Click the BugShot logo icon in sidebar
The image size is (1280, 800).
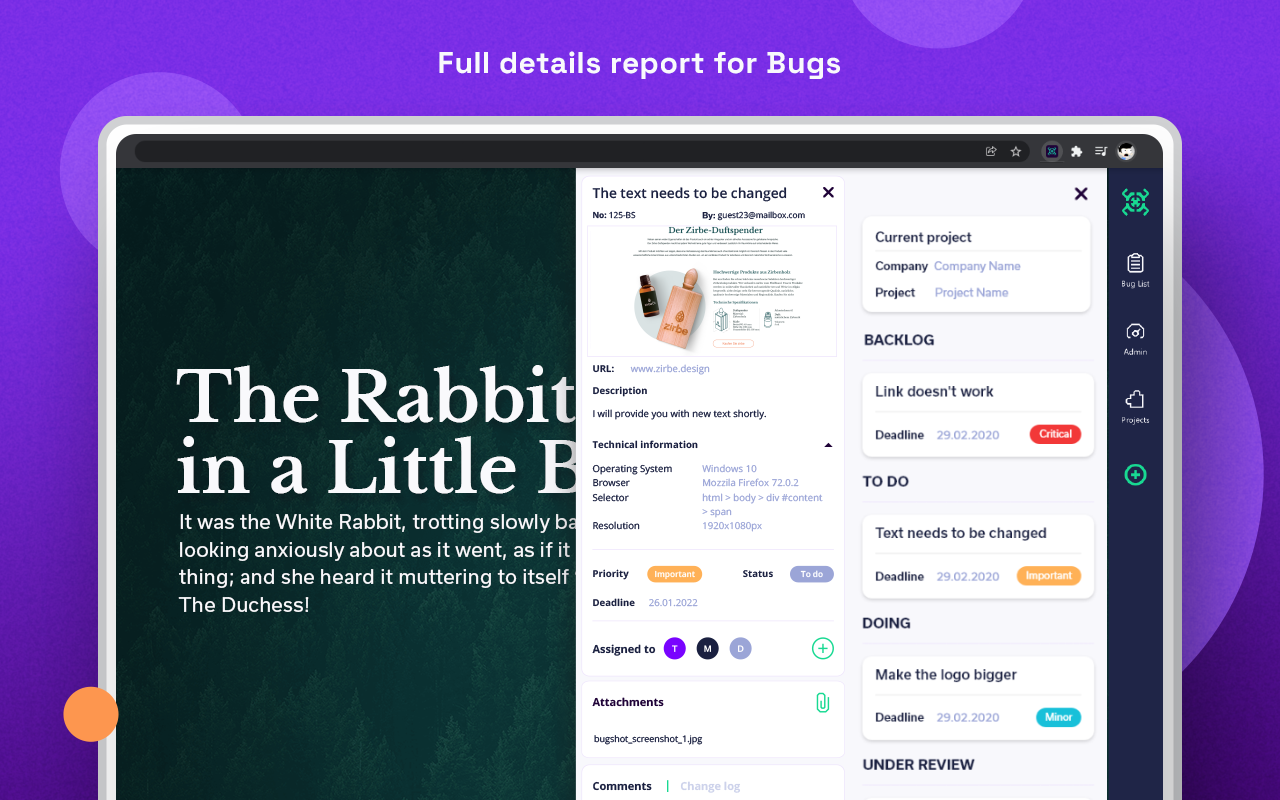point(1135,202)
